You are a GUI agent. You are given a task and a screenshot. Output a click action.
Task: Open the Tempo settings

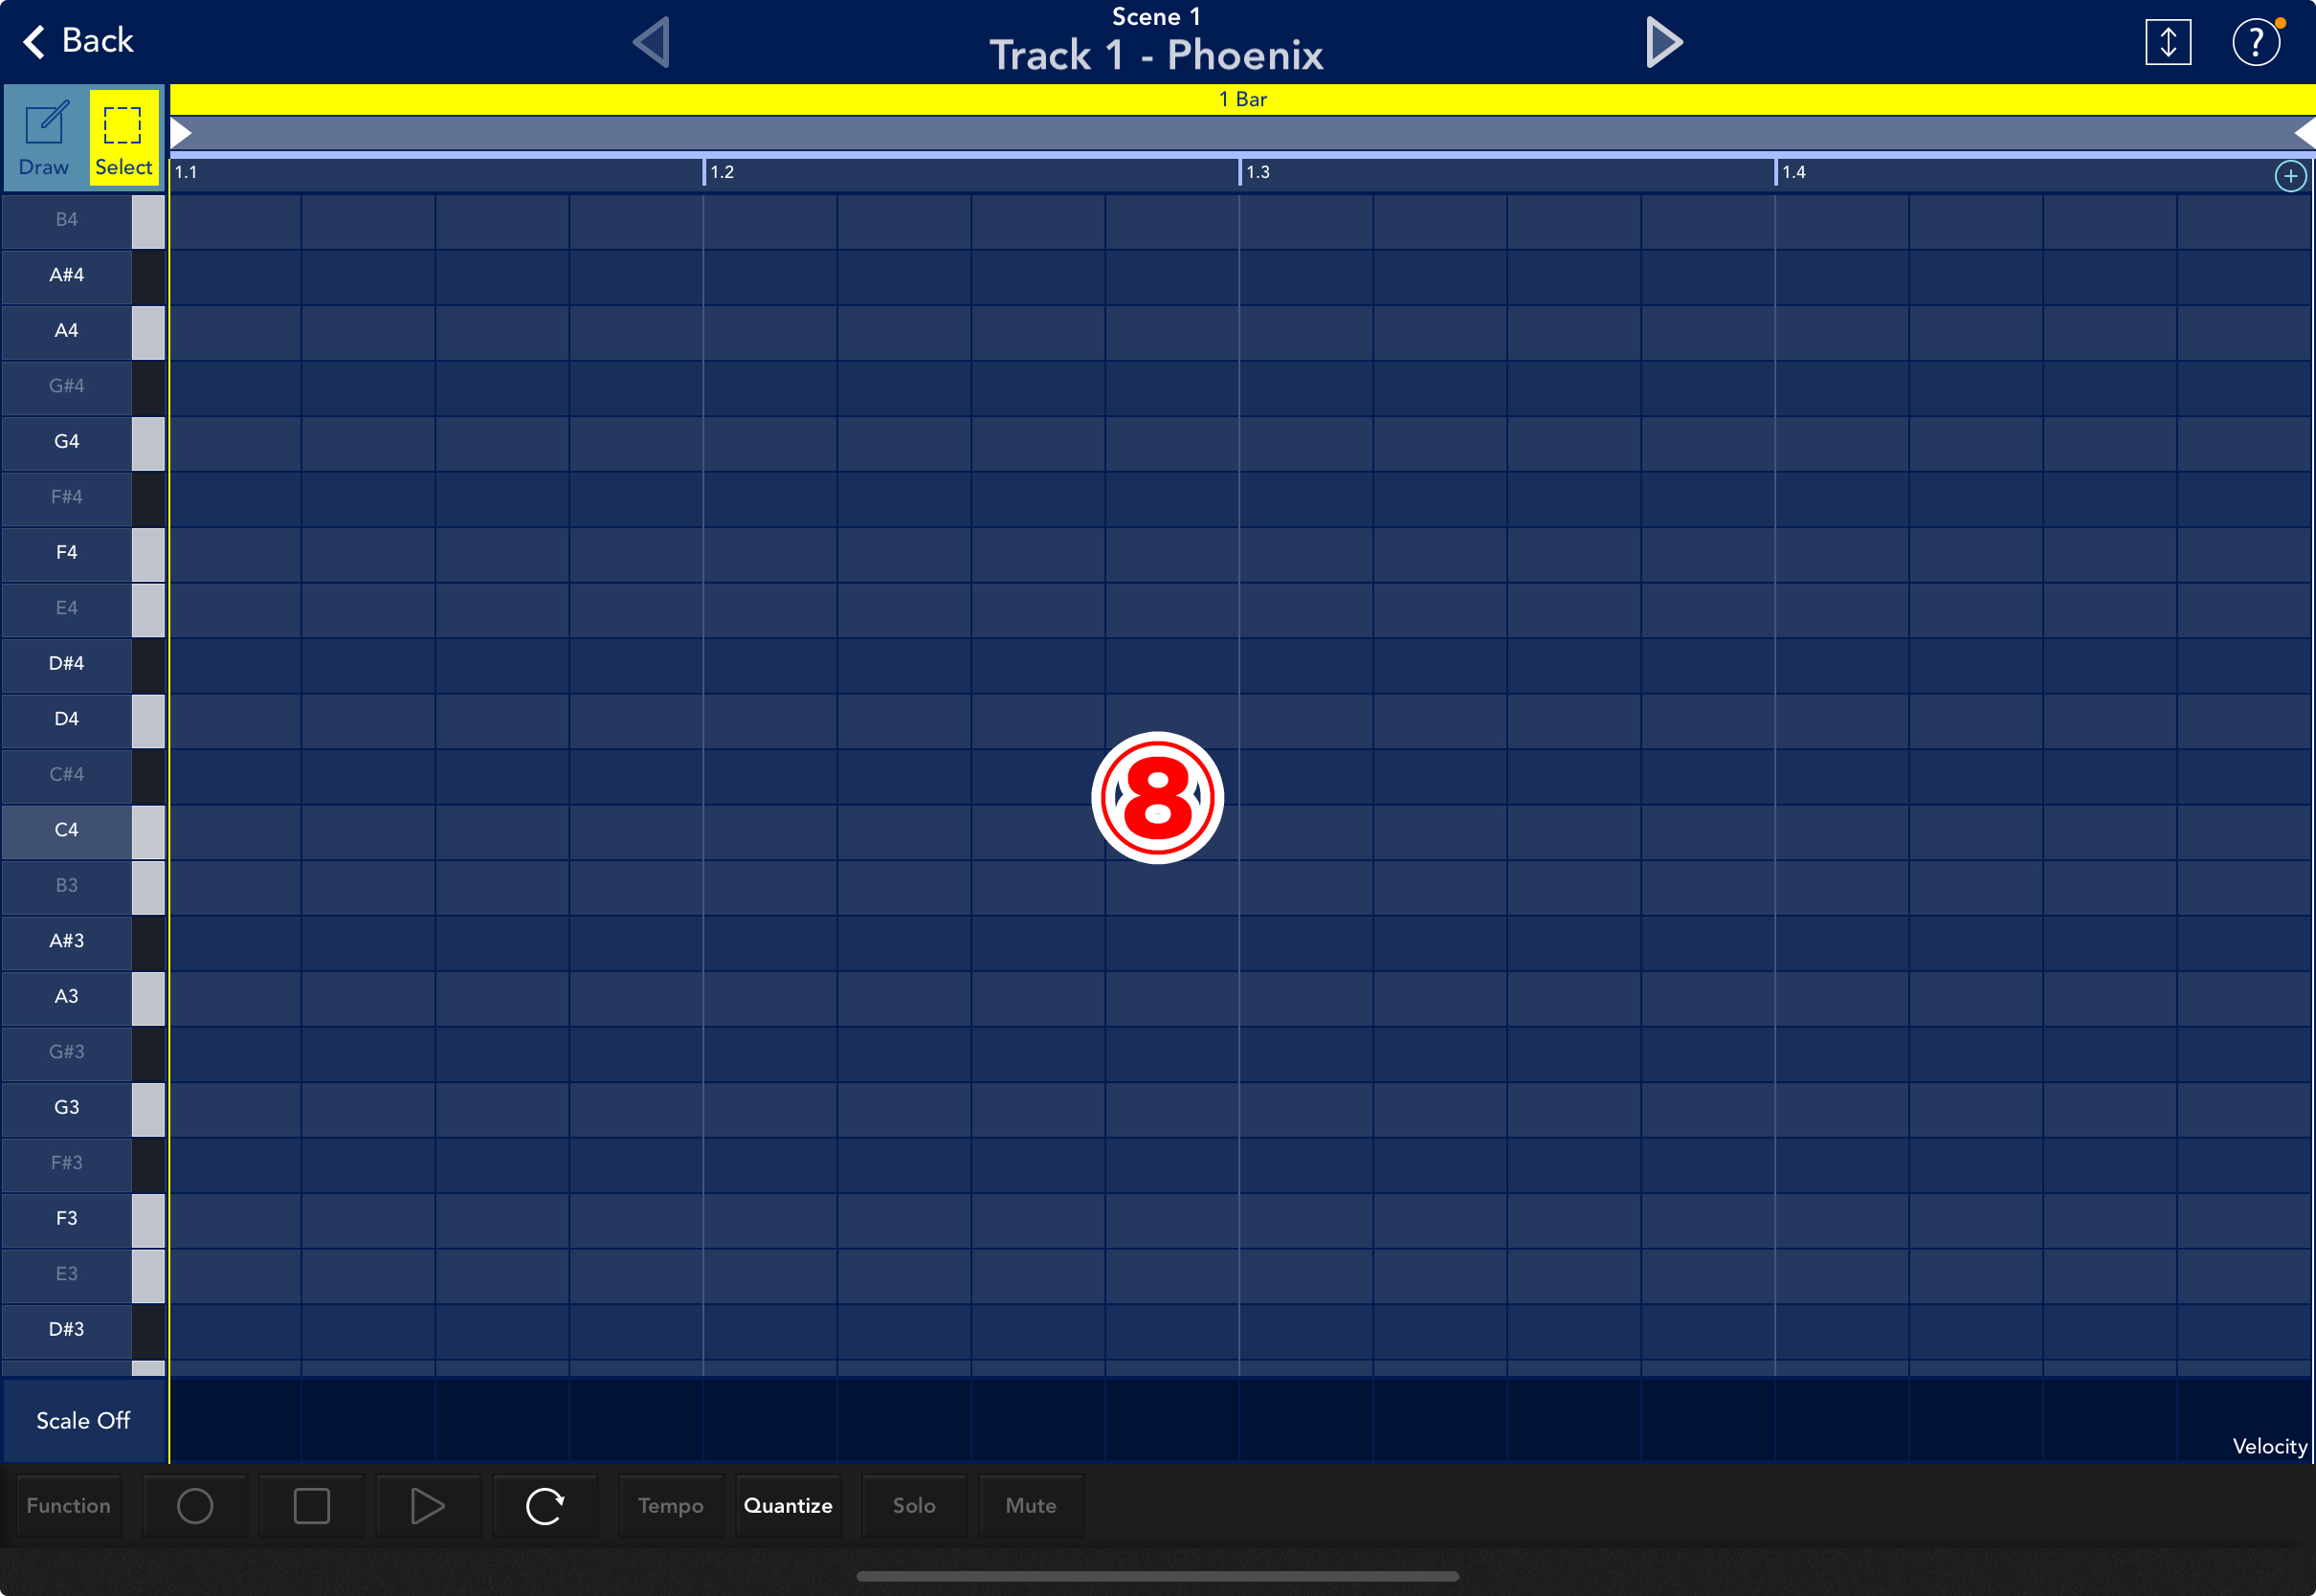(671, 1506)
